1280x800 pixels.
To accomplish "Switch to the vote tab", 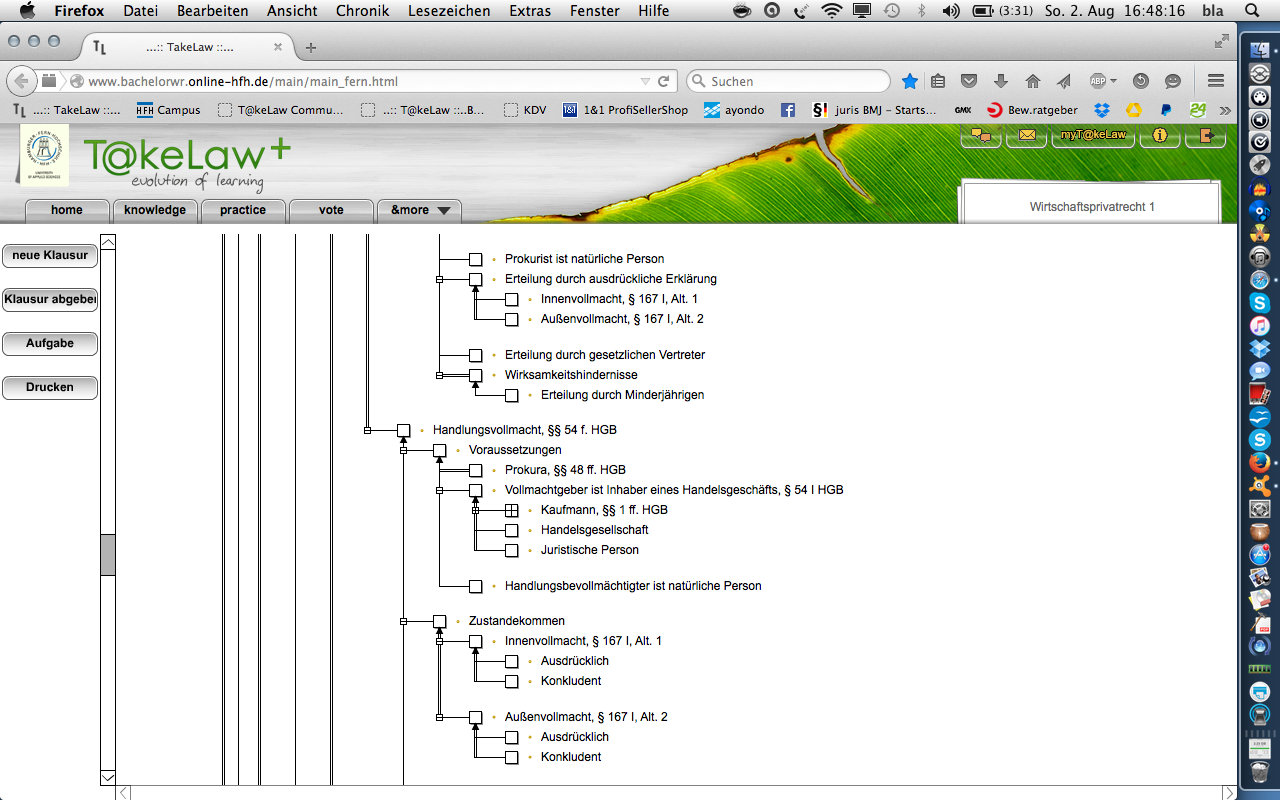I will tap(331, 210).
